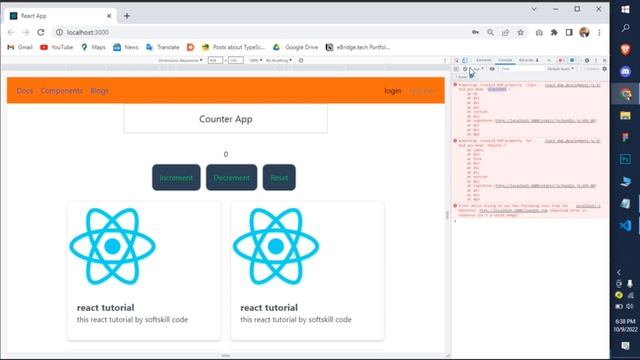Open Windows Start button in taskbar

[x=625, y=9]
